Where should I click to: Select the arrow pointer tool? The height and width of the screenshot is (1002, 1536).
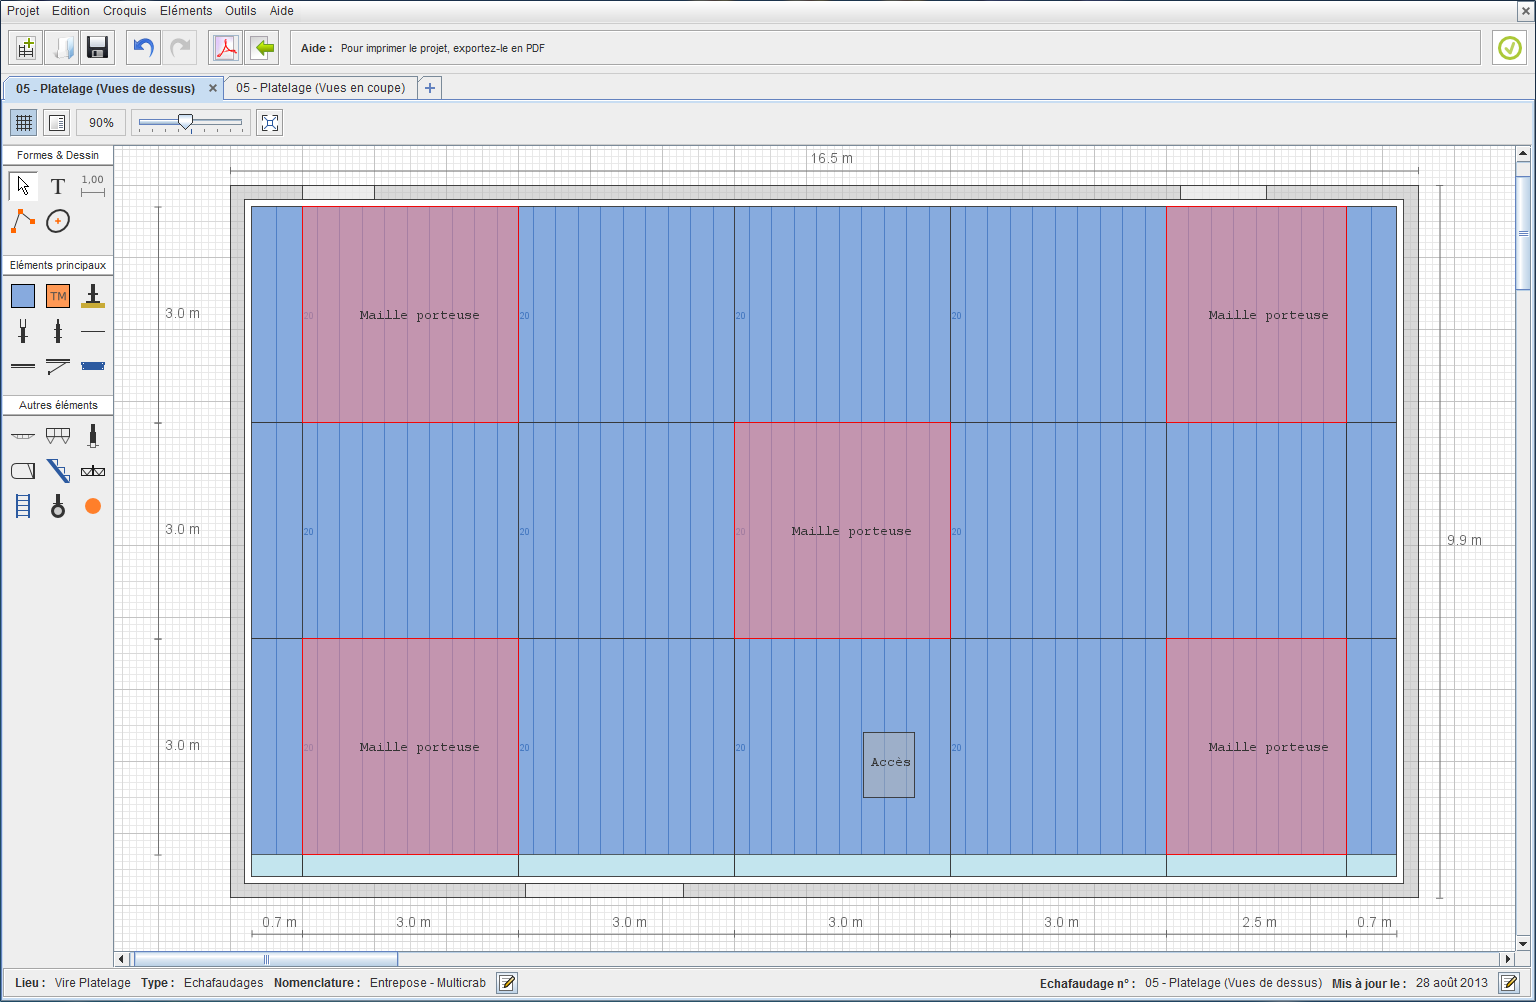point(23,186)
